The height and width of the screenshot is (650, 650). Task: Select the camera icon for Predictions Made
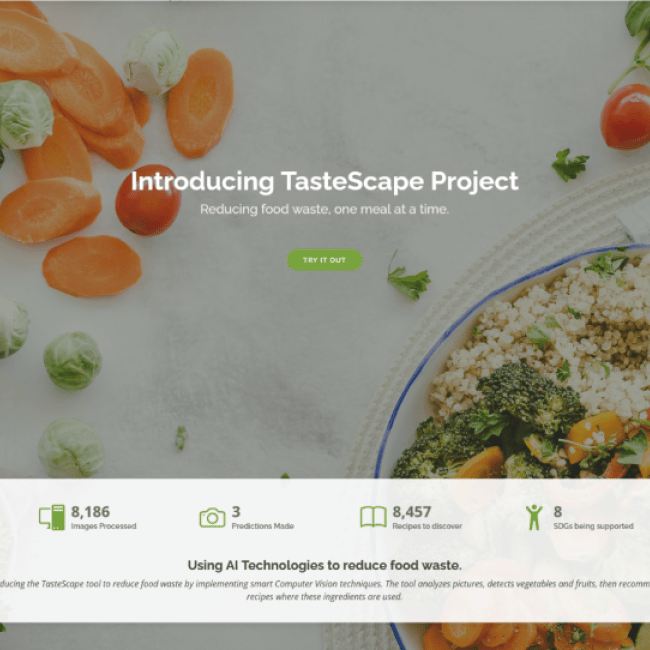212,517
